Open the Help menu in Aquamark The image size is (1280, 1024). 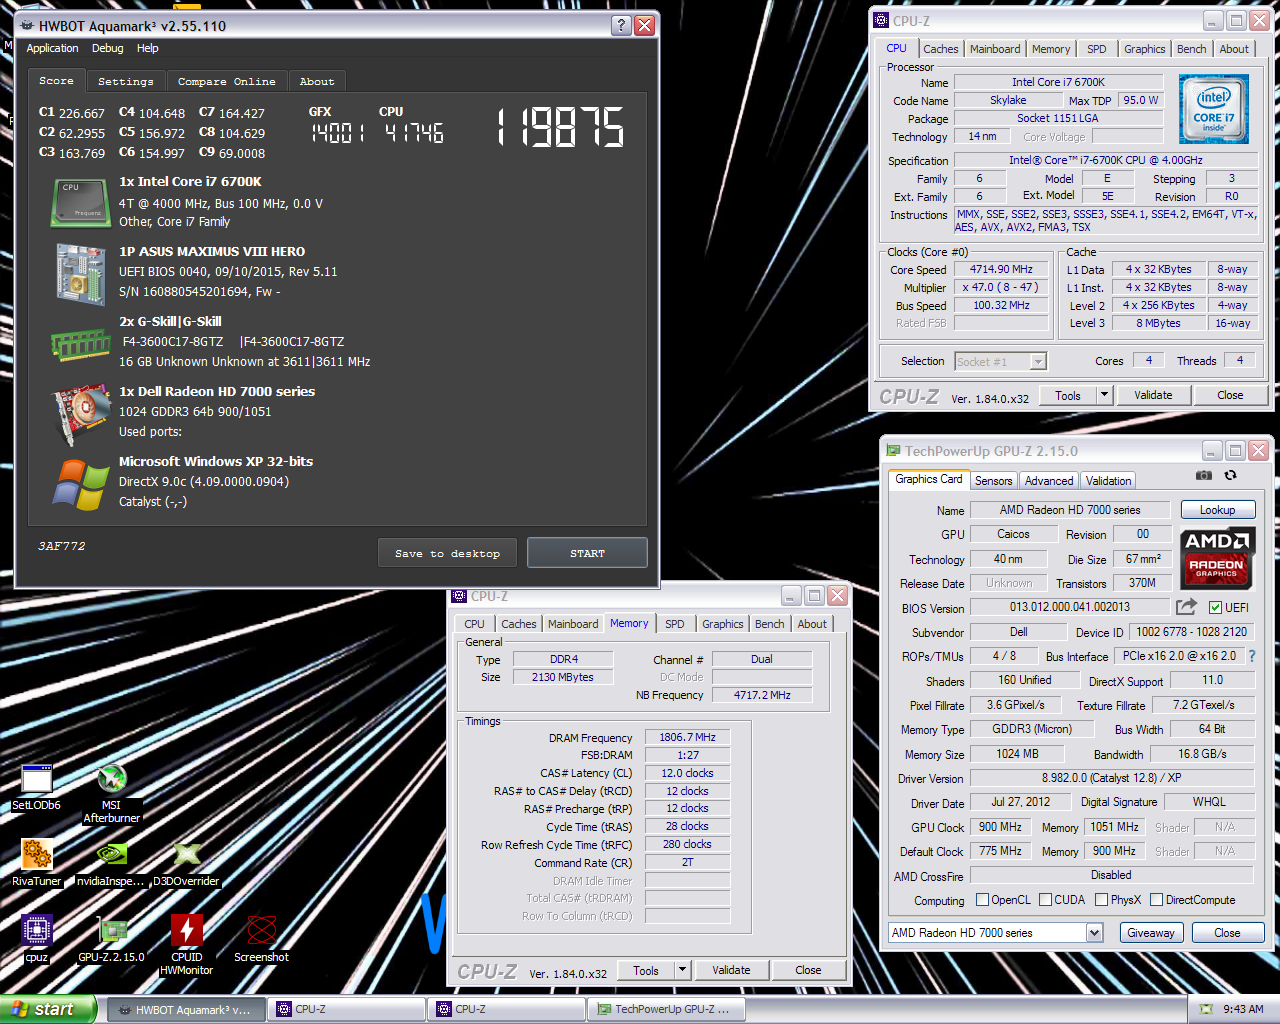click(148, 48)
